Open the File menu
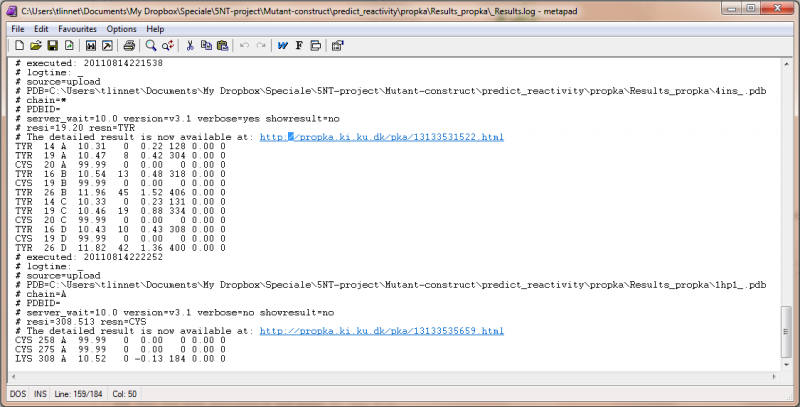 [x=18, y=29]
